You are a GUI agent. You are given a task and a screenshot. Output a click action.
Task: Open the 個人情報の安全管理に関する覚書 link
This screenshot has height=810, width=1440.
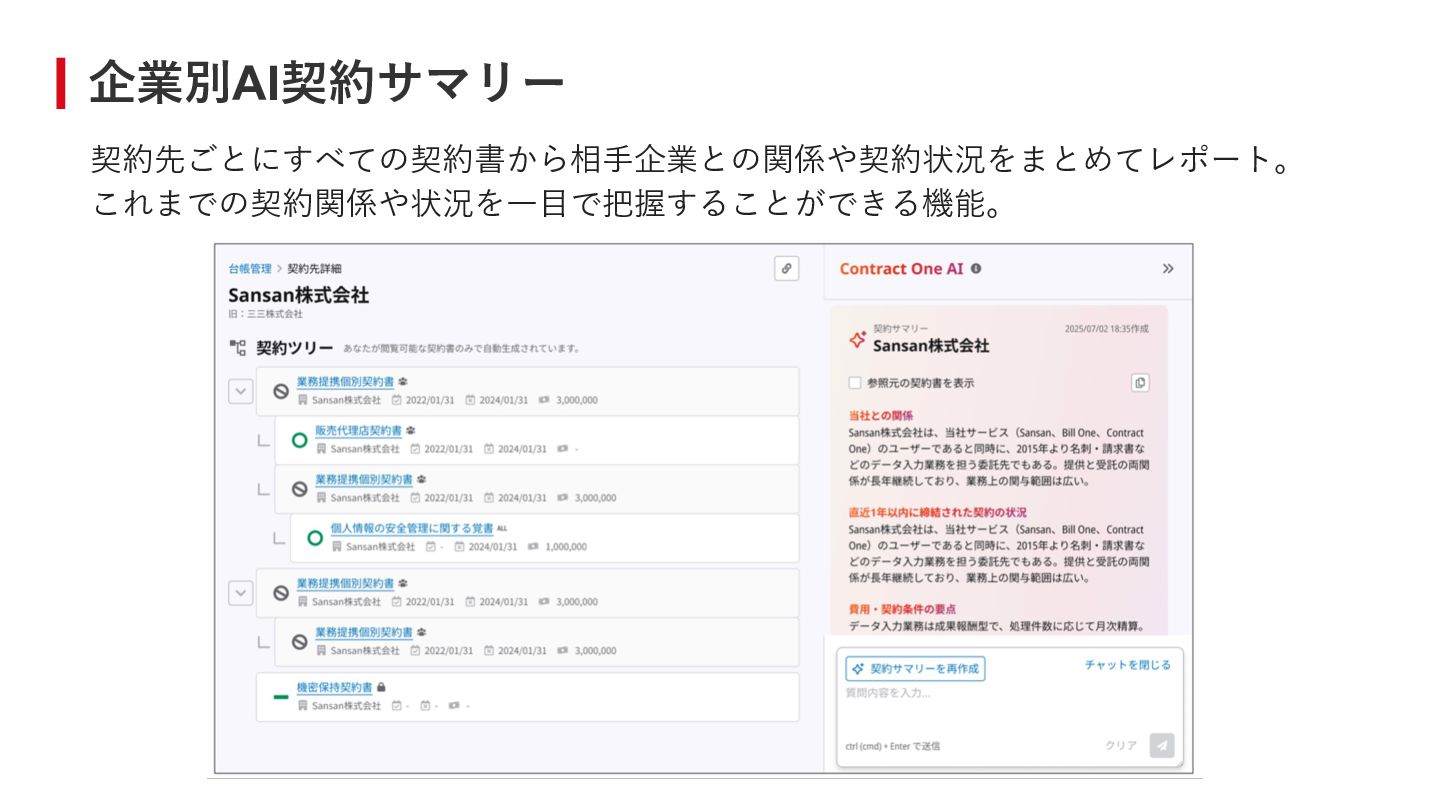point(412,528)
